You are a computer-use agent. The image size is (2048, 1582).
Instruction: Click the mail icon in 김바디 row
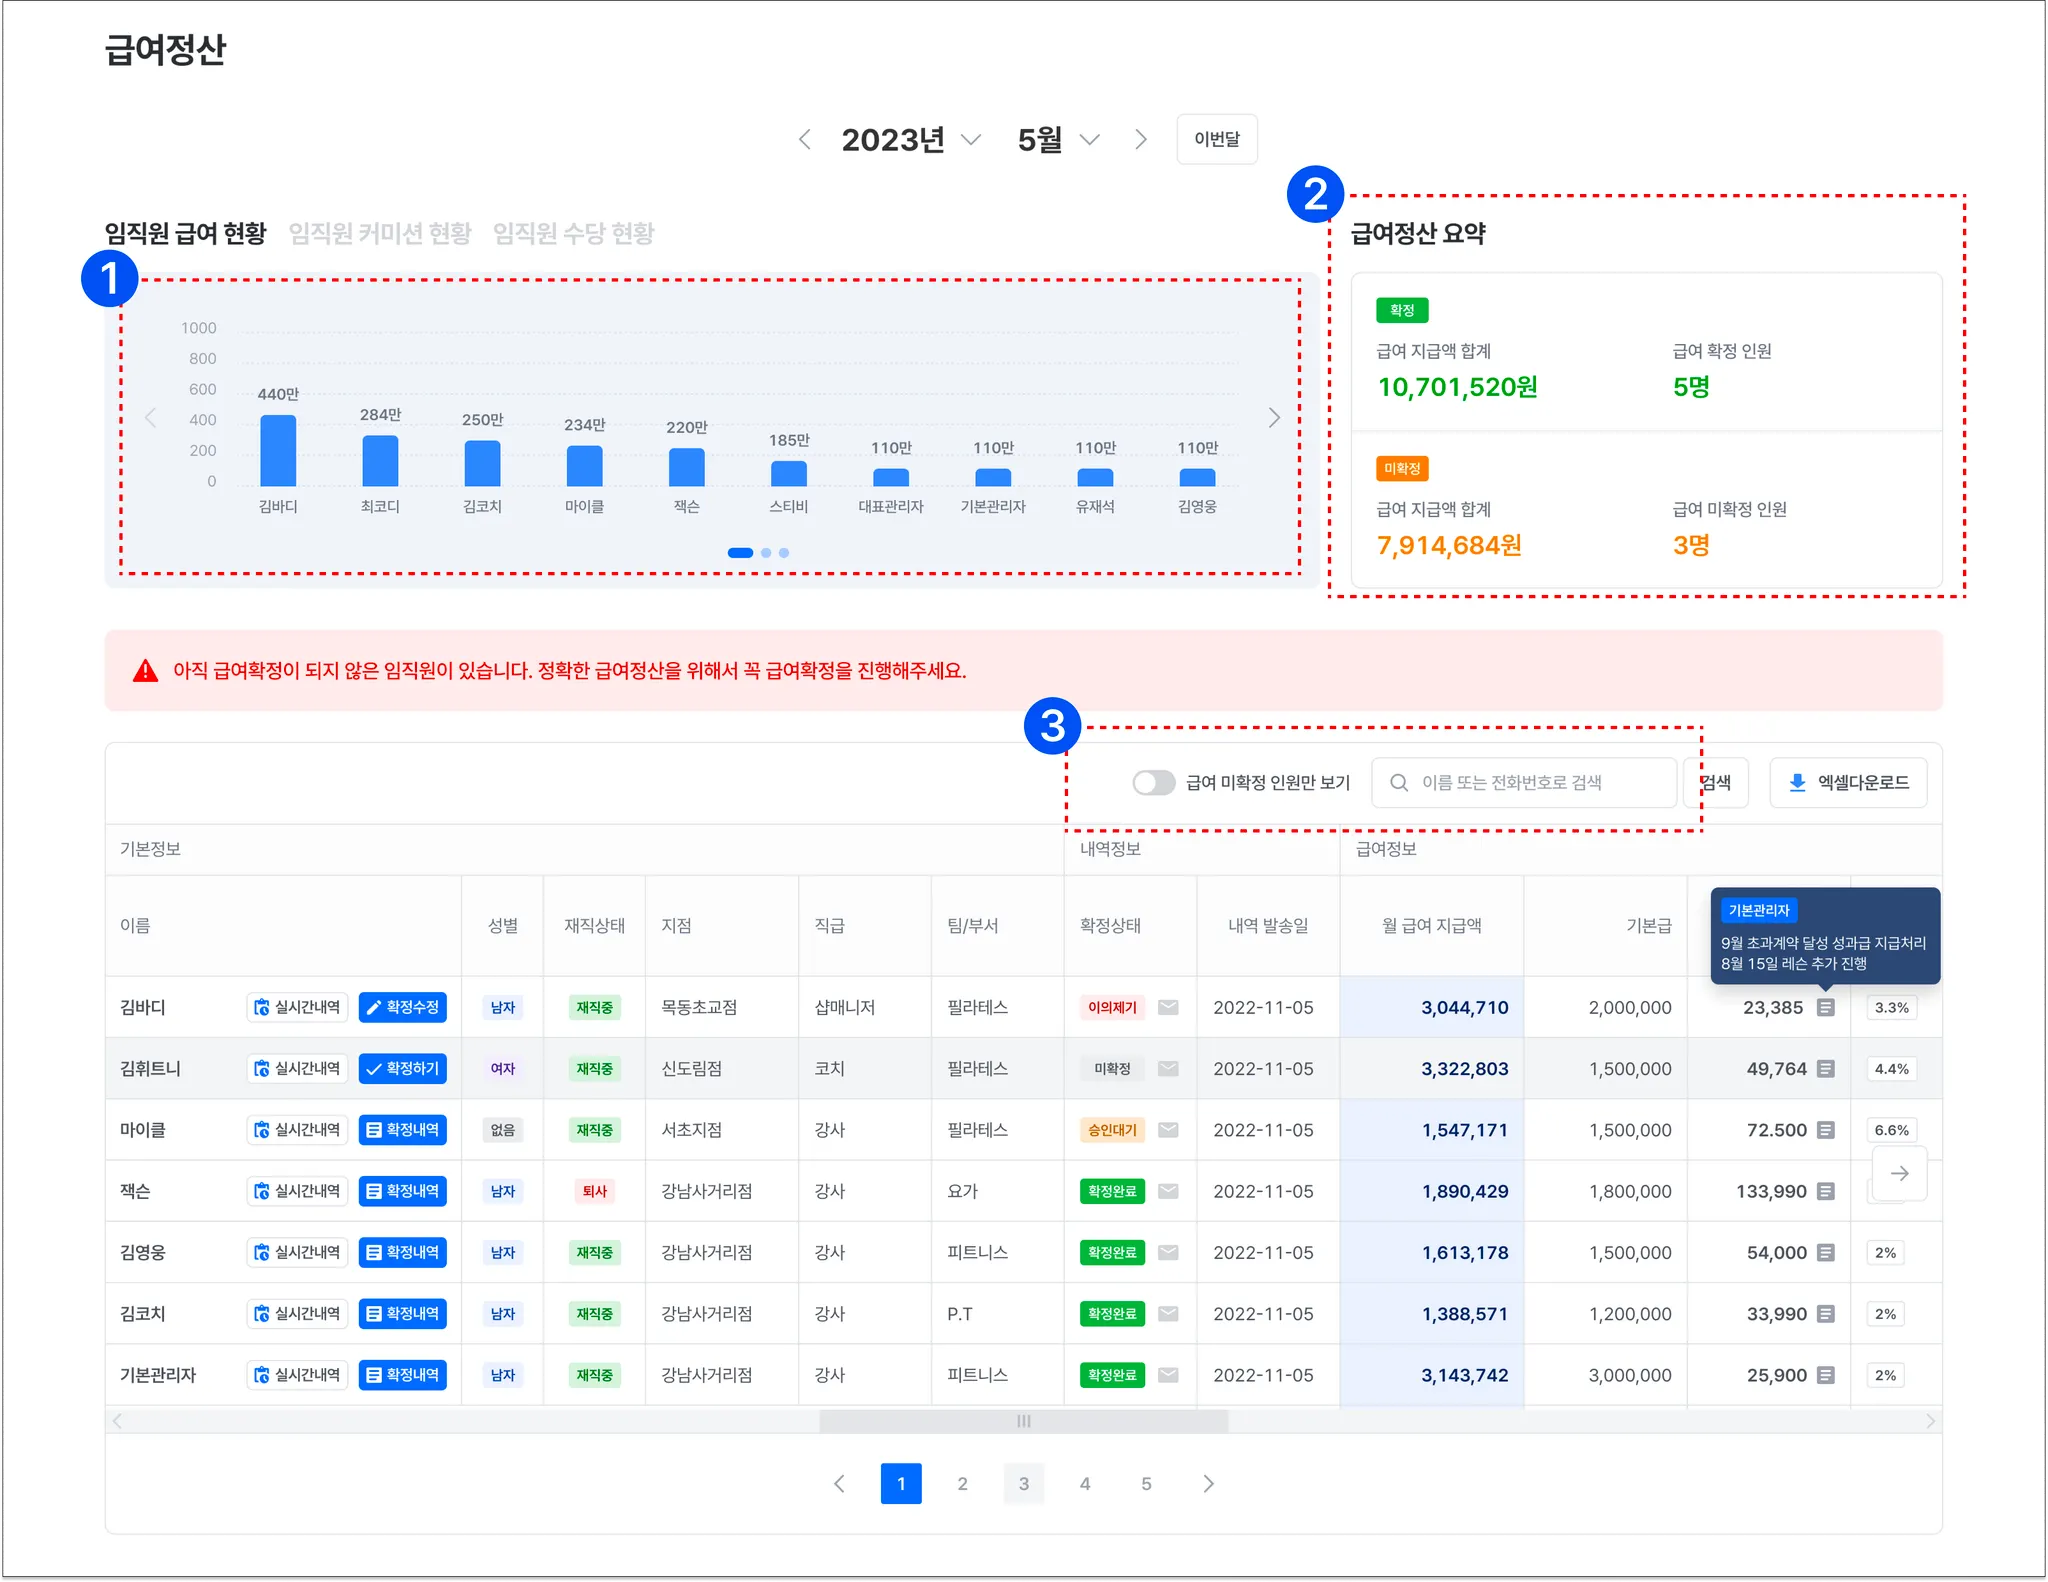[x=1167, y=1007]
